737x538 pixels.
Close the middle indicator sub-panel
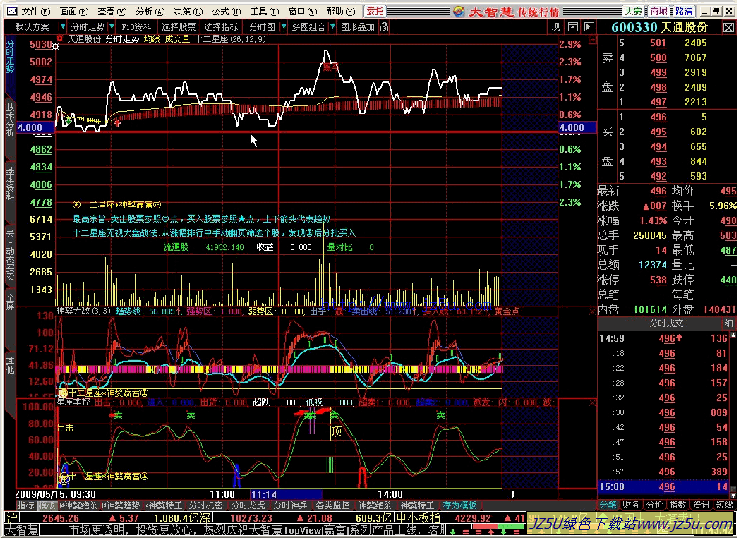click(593, 311)
